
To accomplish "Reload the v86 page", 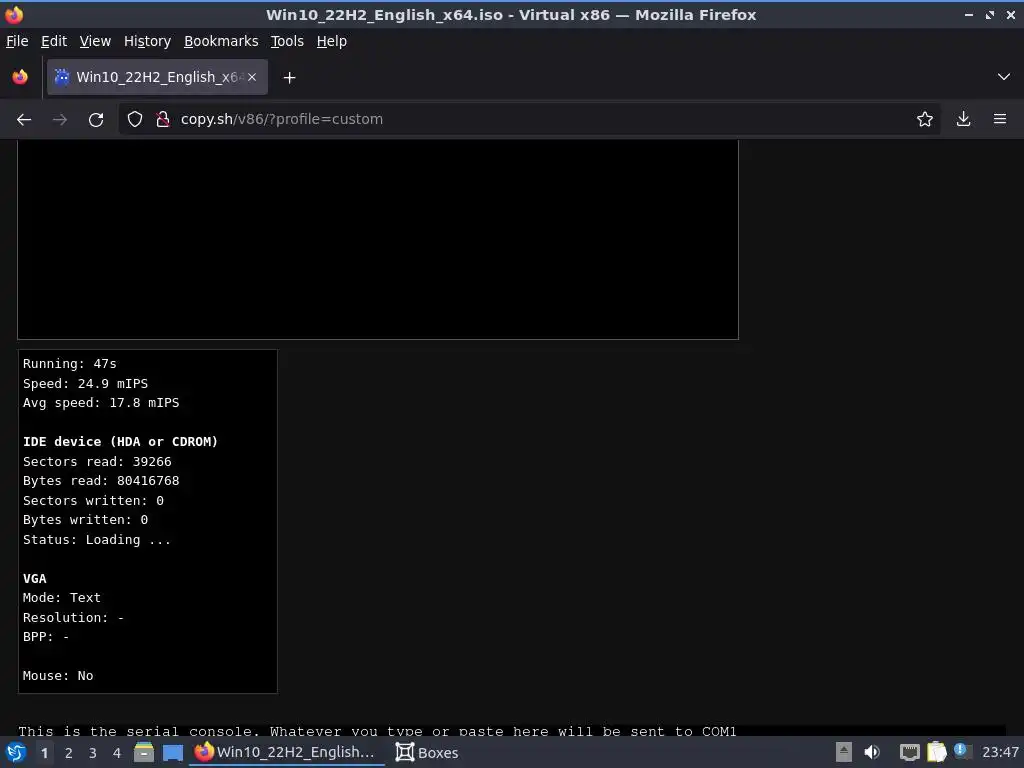I will click(96, 120).
